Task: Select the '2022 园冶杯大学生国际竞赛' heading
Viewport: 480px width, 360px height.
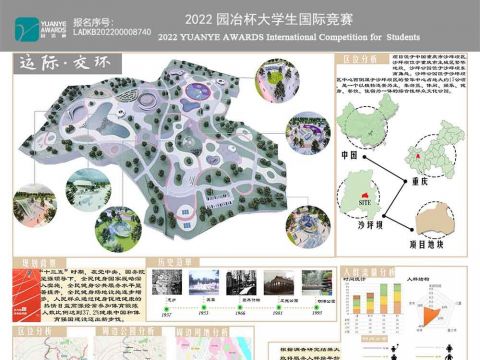Action: coord(269,19)
